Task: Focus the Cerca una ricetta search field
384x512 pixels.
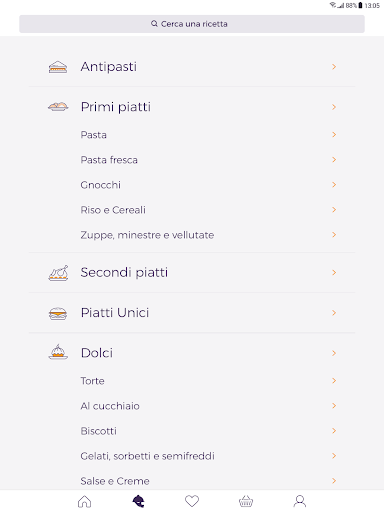Action: [x=192, y=24]
